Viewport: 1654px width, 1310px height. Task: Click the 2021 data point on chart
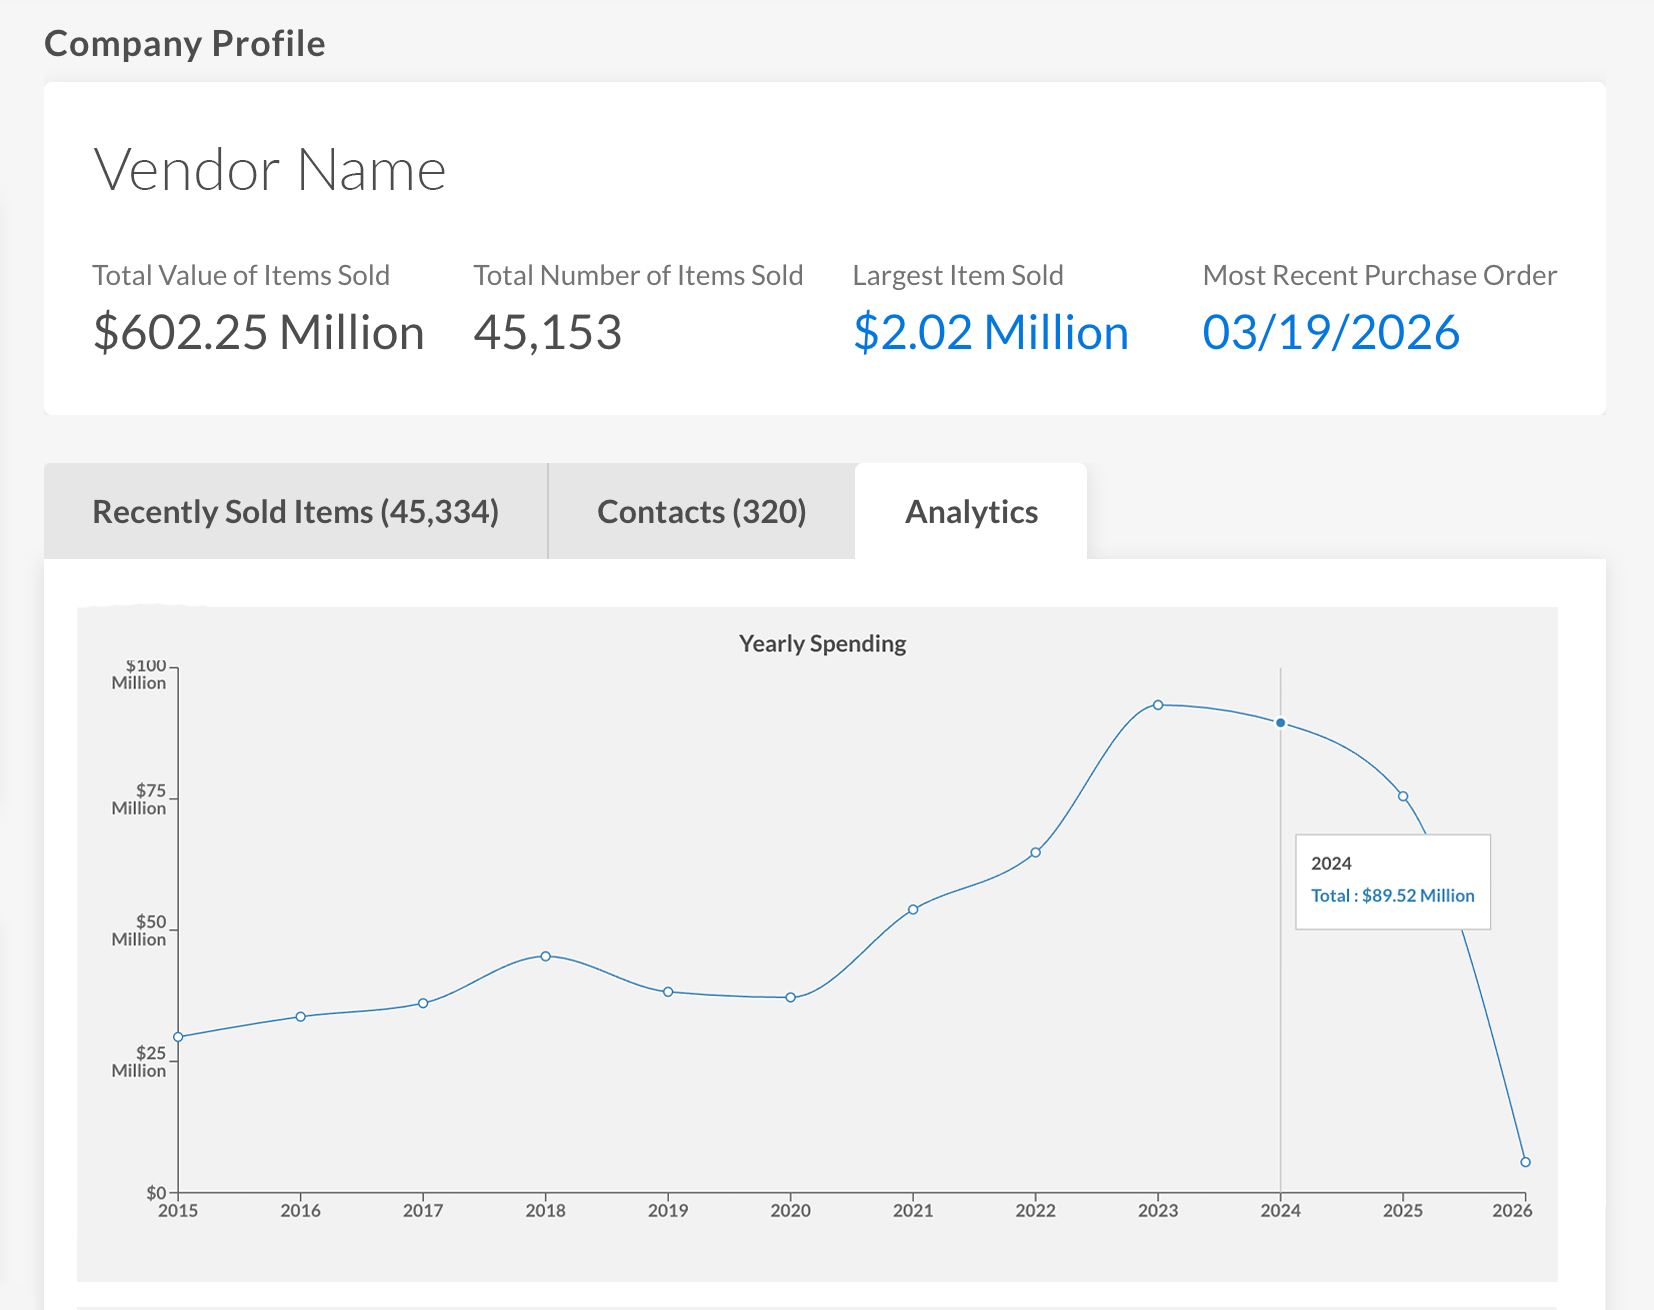[913, 909]
